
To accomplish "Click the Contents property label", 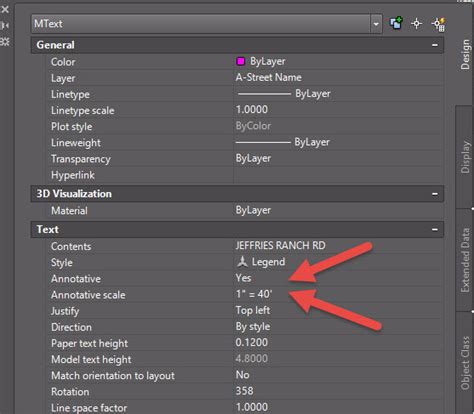I will 71,246.
